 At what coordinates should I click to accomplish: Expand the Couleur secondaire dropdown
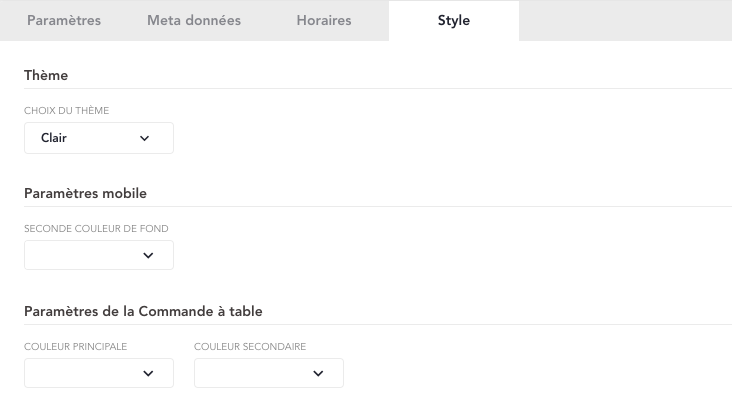coord(269,373)
